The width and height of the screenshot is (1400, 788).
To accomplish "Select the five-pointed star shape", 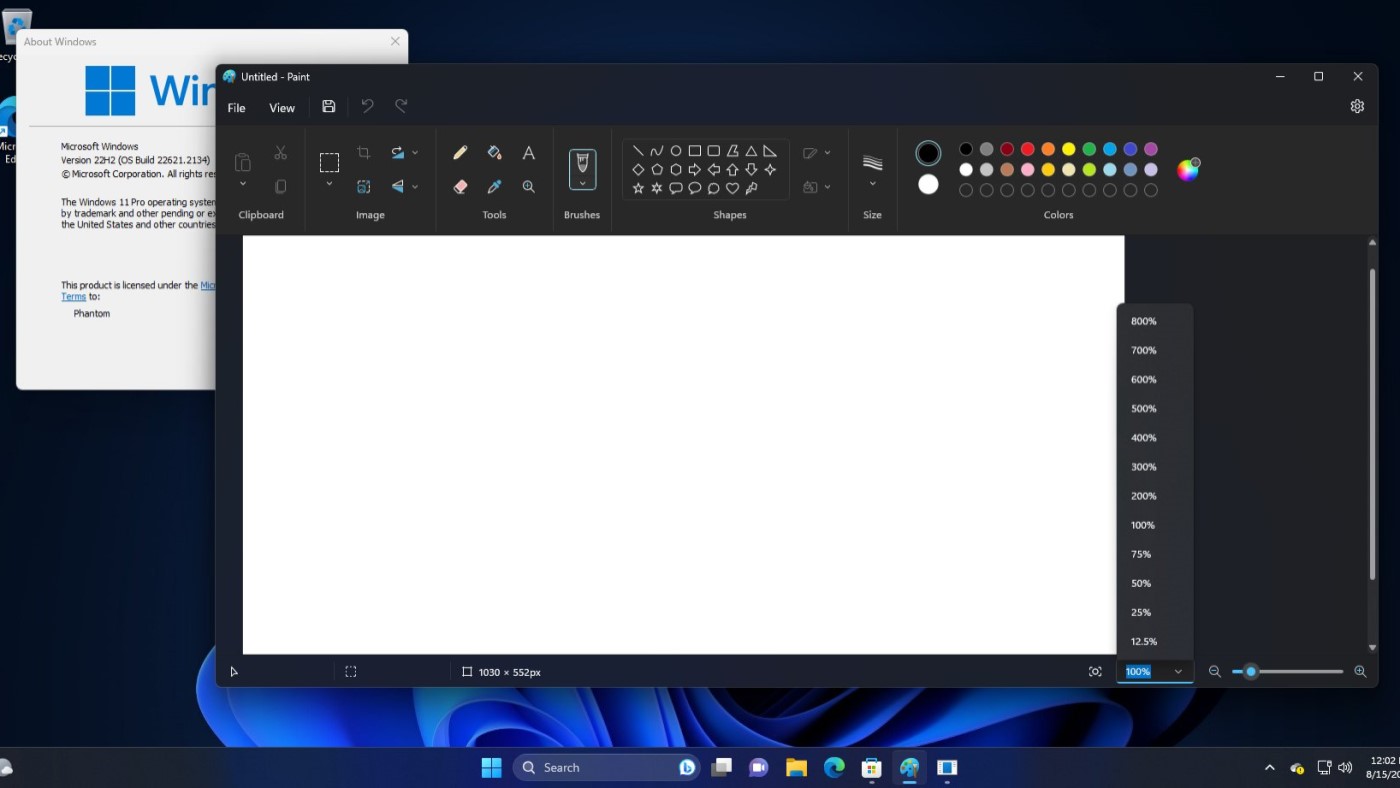I will [x=637, y=189].
